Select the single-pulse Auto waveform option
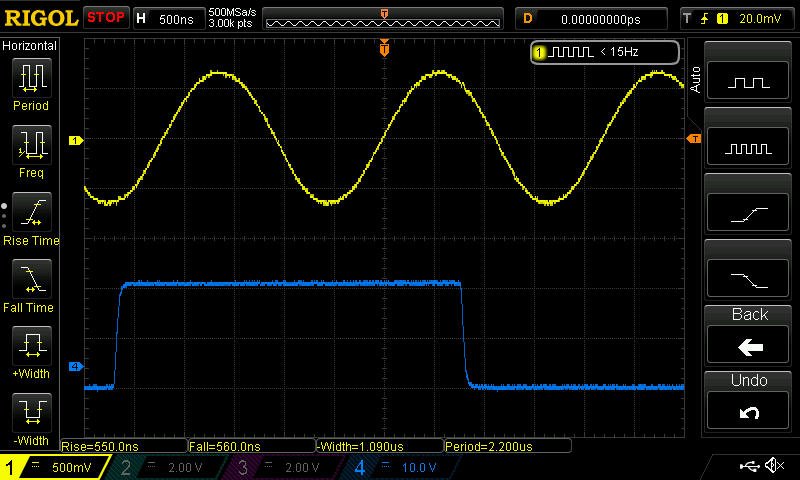 749,83
